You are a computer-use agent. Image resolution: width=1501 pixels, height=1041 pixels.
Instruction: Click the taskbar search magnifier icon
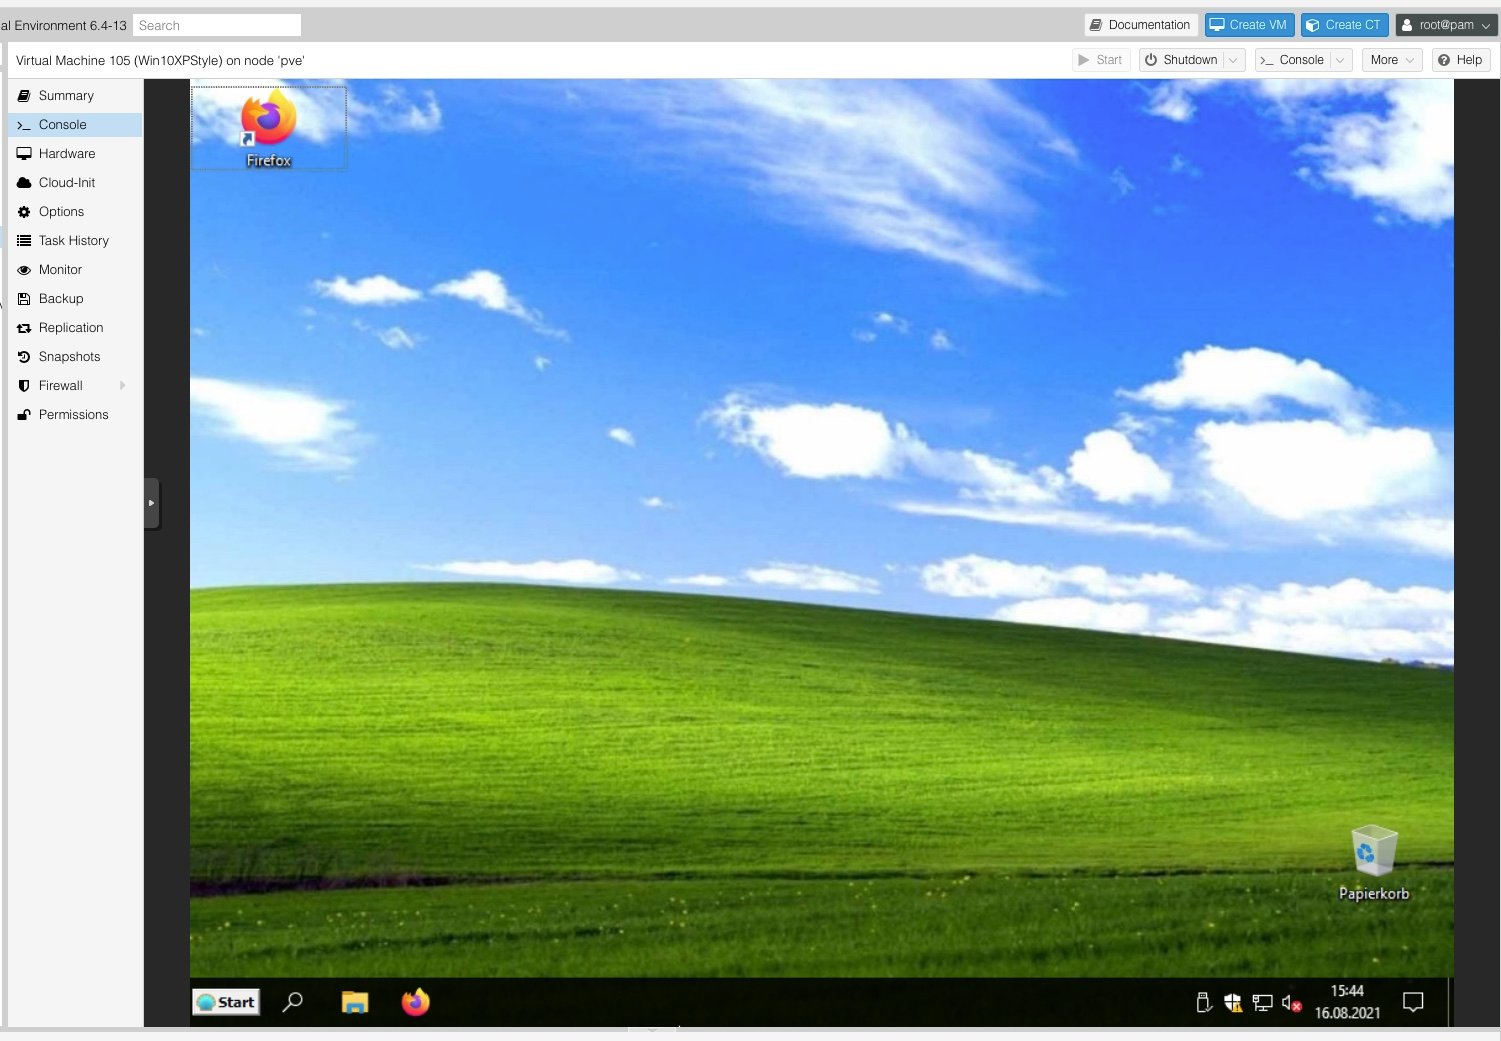[293, 1002]
